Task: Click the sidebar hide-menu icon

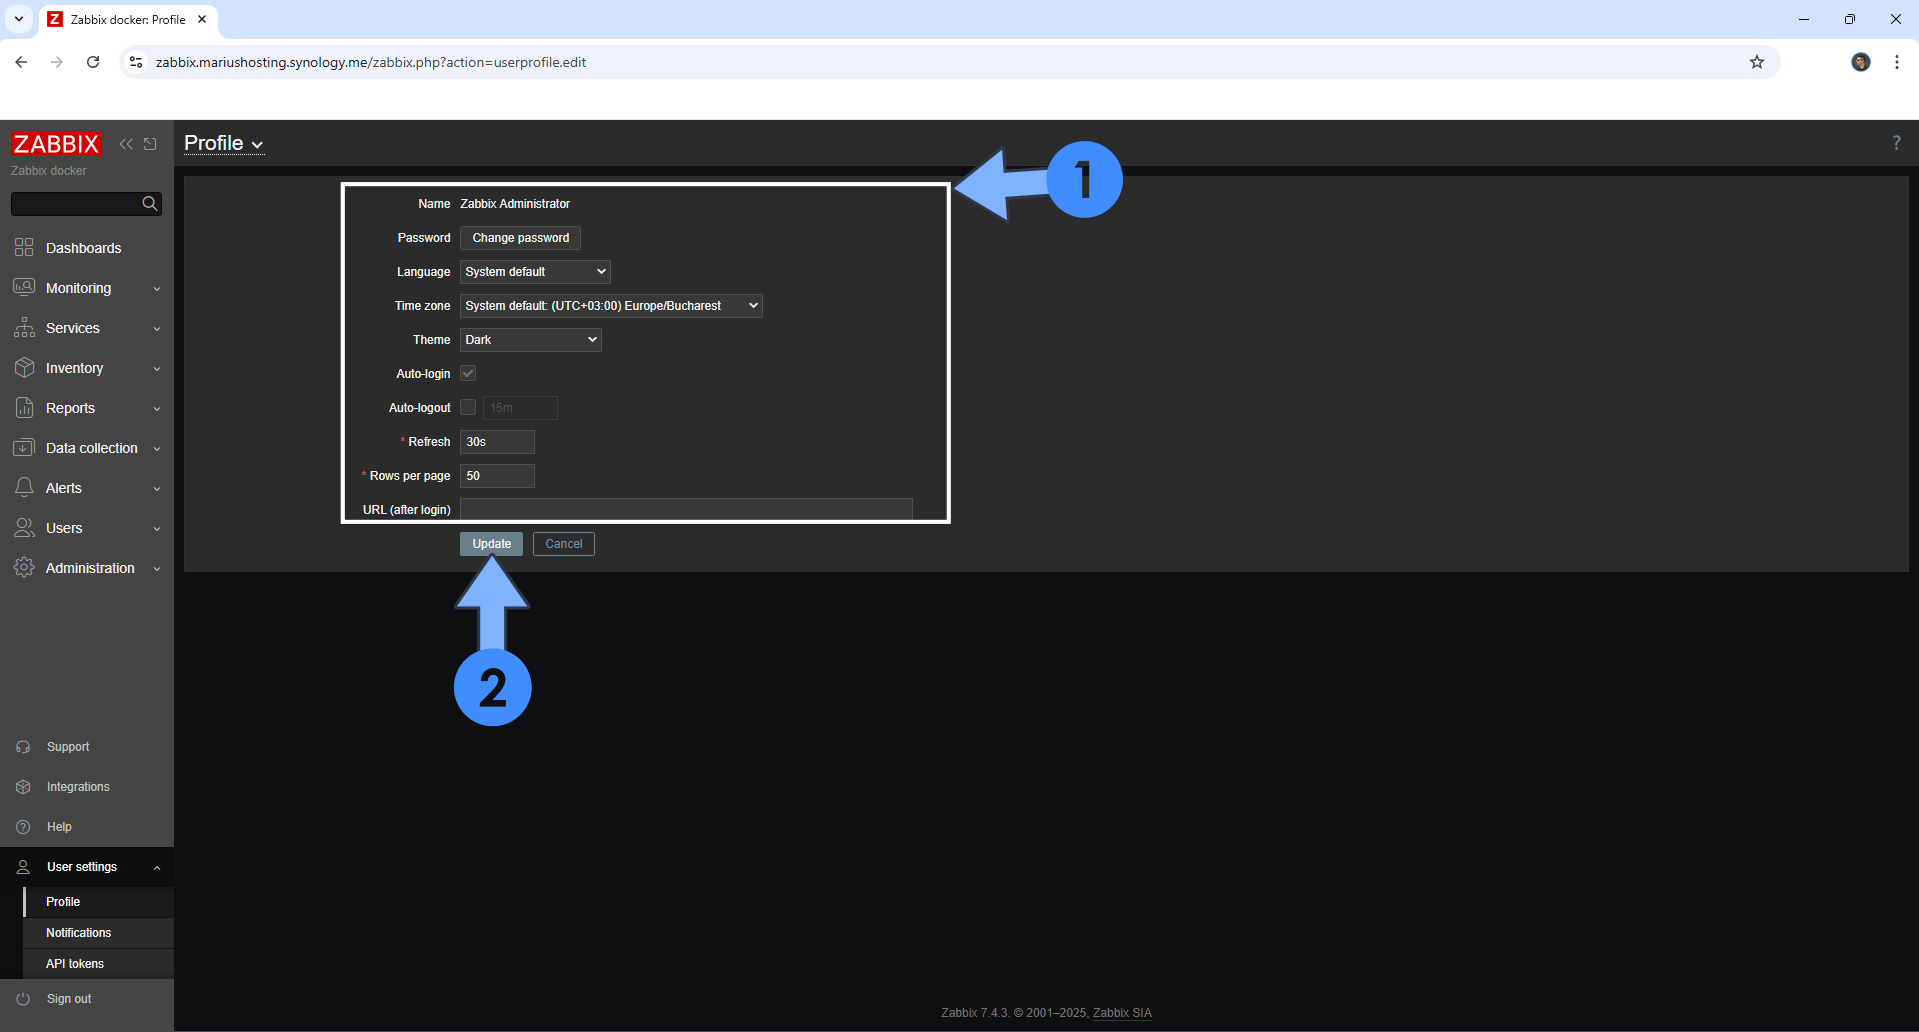Action: 151,144
